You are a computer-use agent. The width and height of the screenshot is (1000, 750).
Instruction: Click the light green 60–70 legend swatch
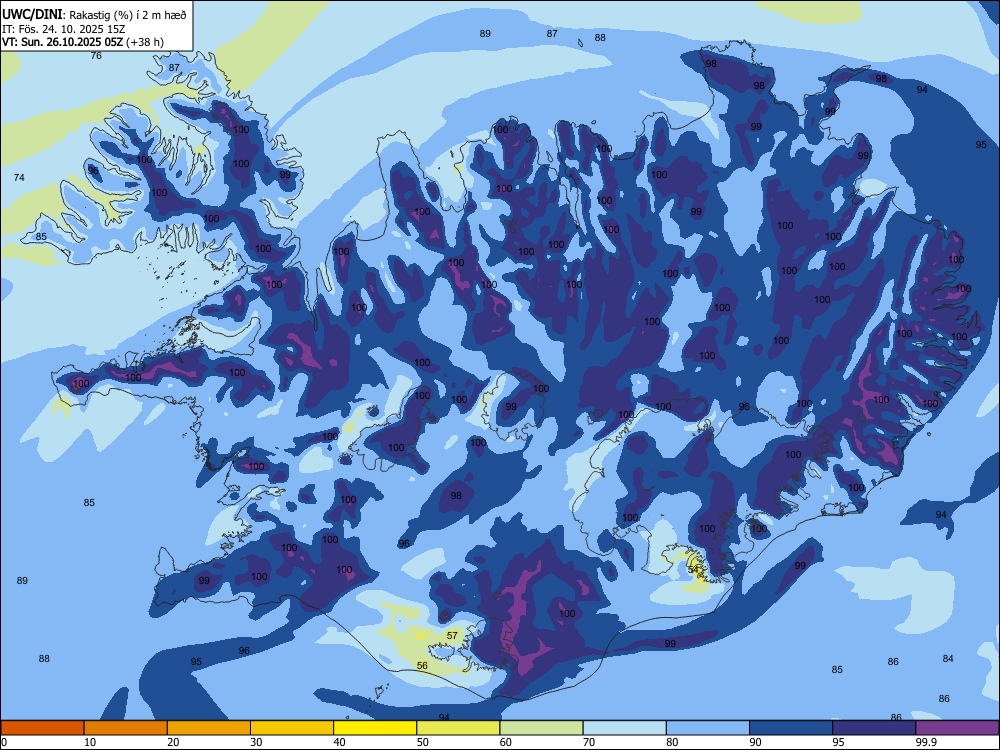tap(541, 728)
